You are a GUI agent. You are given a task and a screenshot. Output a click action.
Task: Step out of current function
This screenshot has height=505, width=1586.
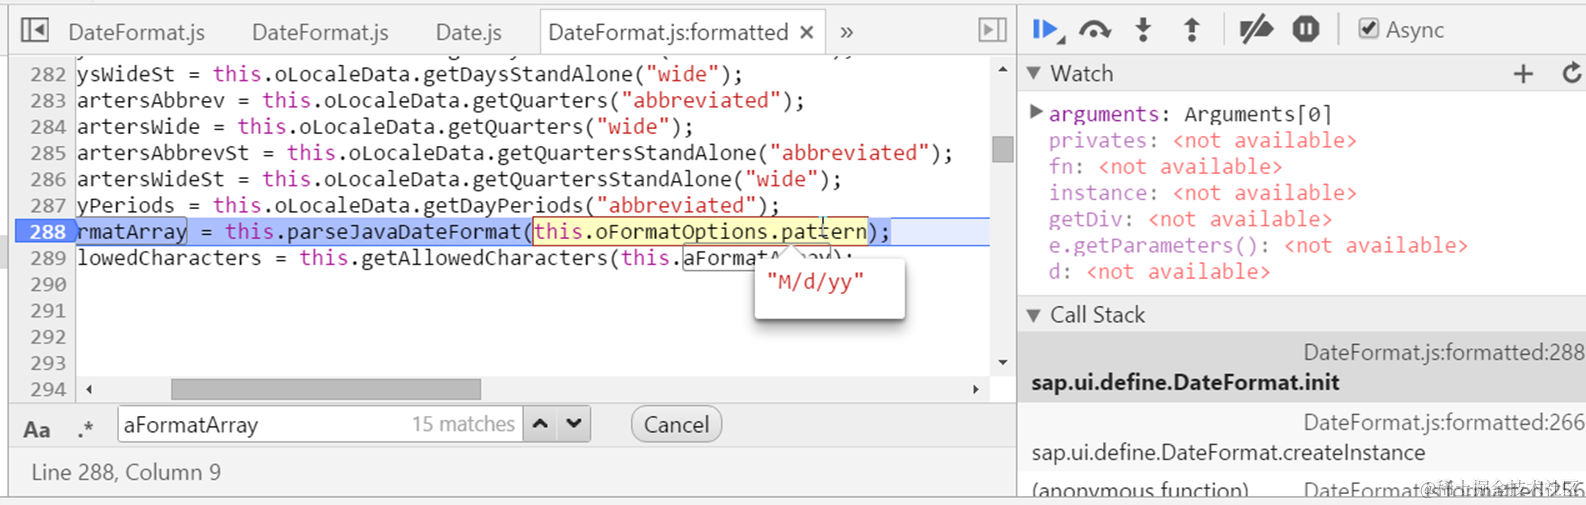pyautogui.click(x=1192, y=30)
